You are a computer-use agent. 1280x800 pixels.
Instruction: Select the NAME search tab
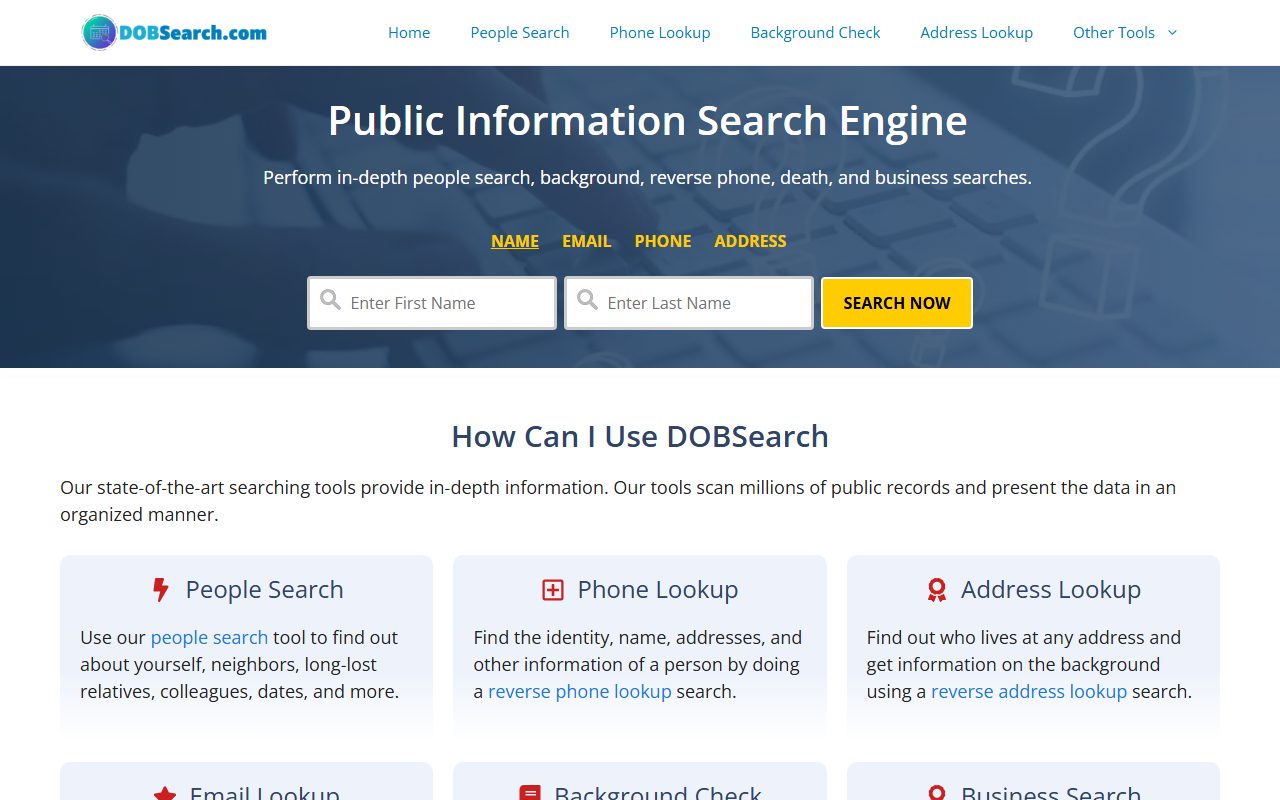click(515, 241)
